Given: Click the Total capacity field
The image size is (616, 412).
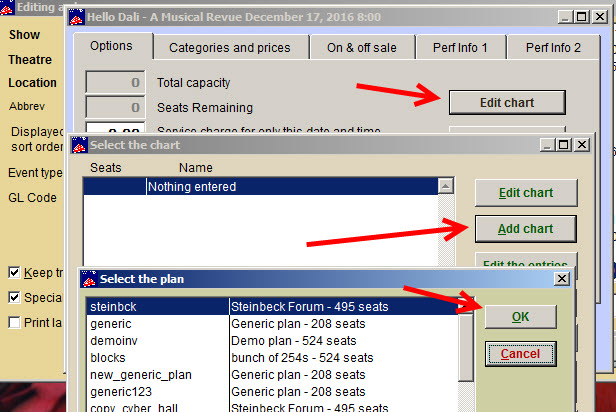Looking at the screenshot, I should click(x=116, y=82).
